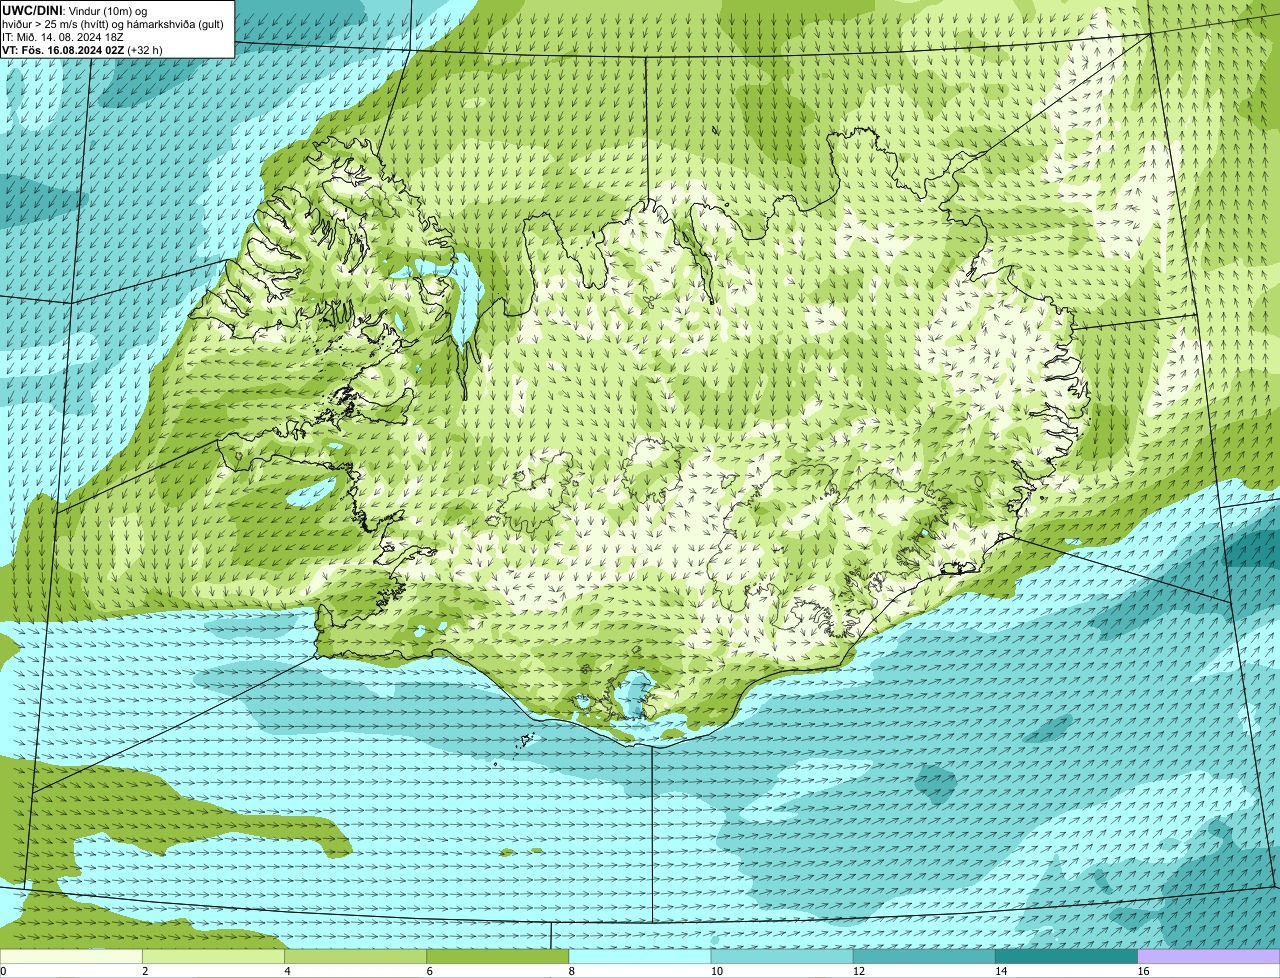The image size is (1280, 978).
Task: Click the 'VT: Fös. 16.08.2024 02Z' valid time line
Action: pyautogui.click(x=63, y=49)
